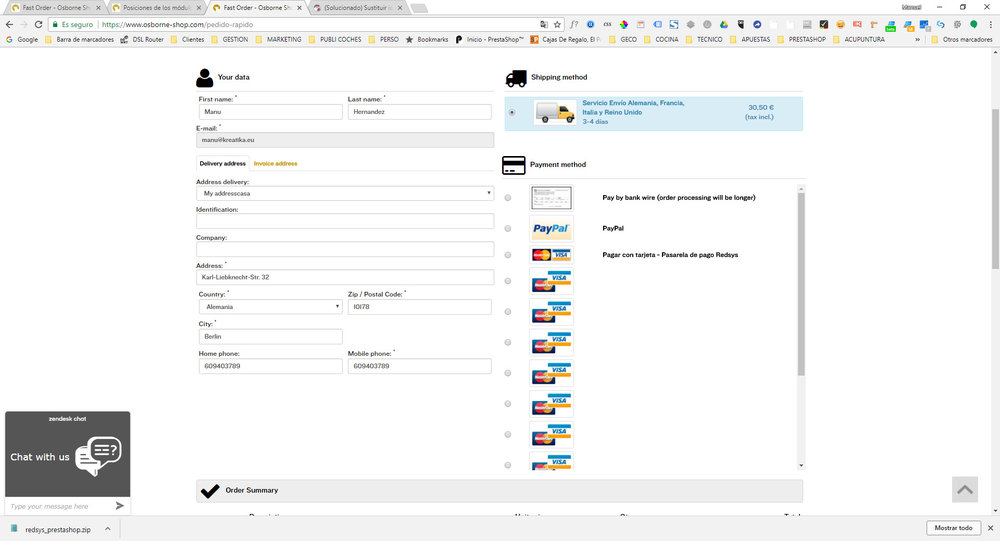Click the bank wire payment thumbnail
Screen dimensions: 1000x541
click(x=551, y=198)
